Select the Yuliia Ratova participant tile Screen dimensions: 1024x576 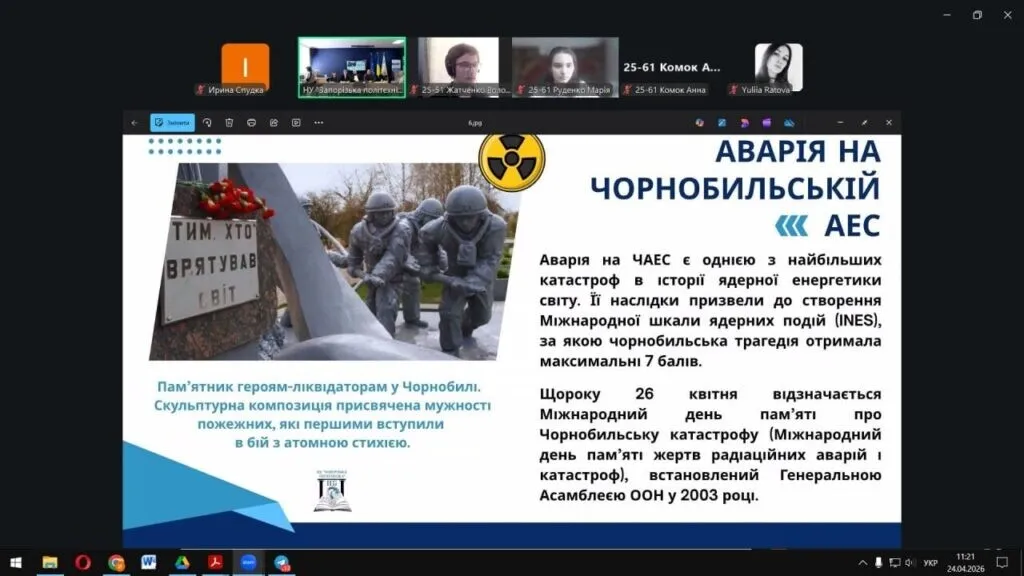[778, 68]
